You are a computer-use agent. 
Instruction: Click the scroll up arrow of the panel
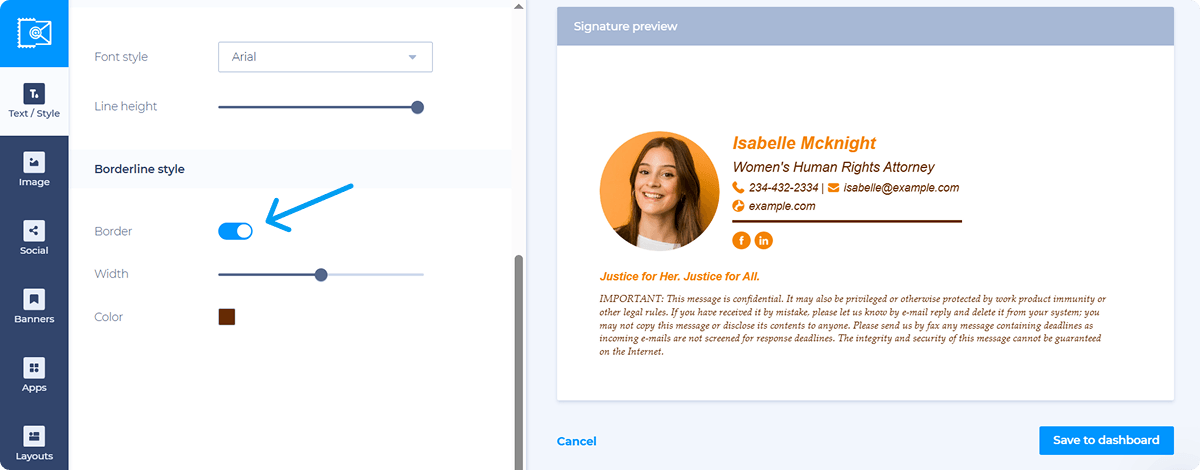[517, 5]
